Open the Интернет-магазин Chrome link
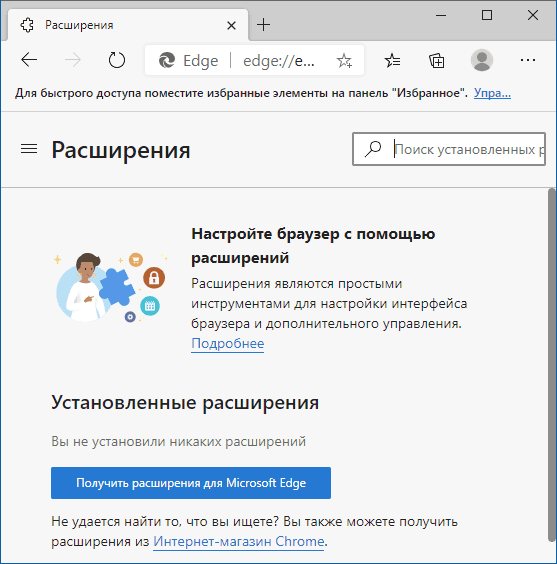The image size is (557, 564). (239, 541)
